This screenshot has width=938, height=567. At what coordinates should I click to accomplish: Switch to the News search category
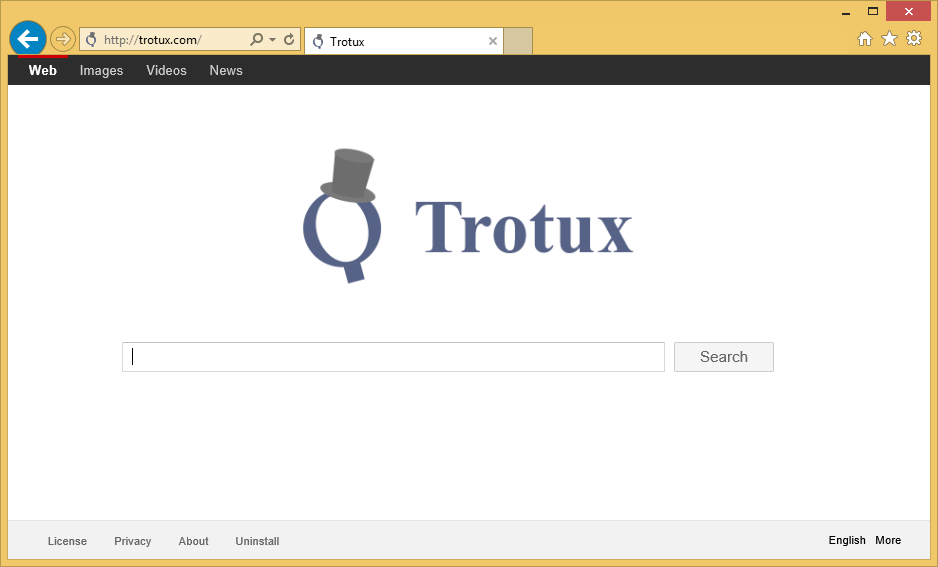(226, 71)
